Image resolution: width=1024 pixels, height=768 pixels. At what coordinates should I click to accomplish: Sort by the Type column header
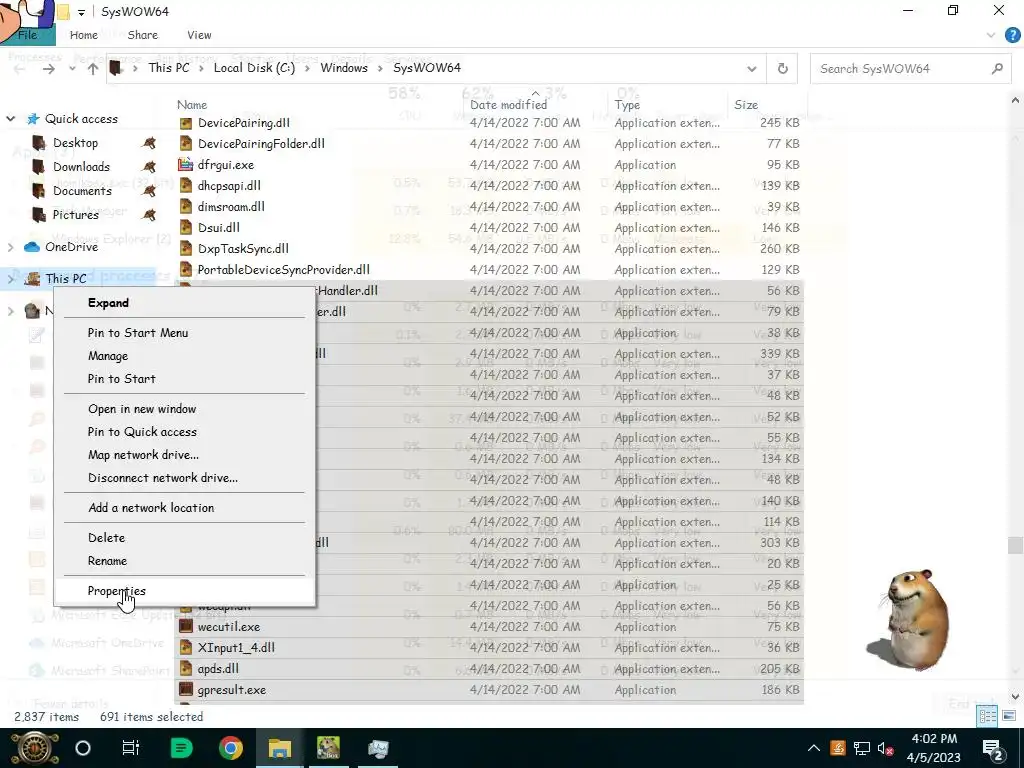click(x=627, y=104)
